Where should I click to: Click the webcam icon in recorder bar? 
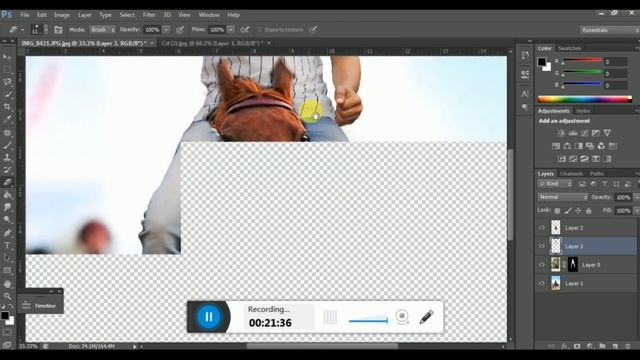coord(402,317)
